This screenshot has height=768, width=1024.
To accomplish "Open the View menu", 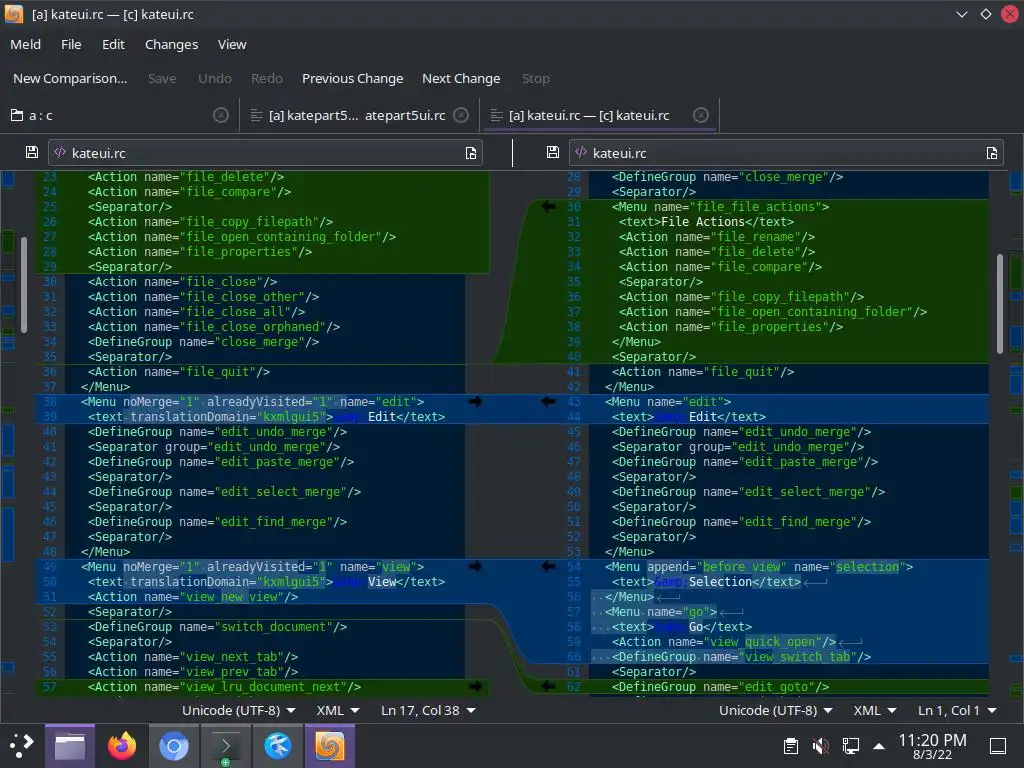I will (x=232, y=44).
